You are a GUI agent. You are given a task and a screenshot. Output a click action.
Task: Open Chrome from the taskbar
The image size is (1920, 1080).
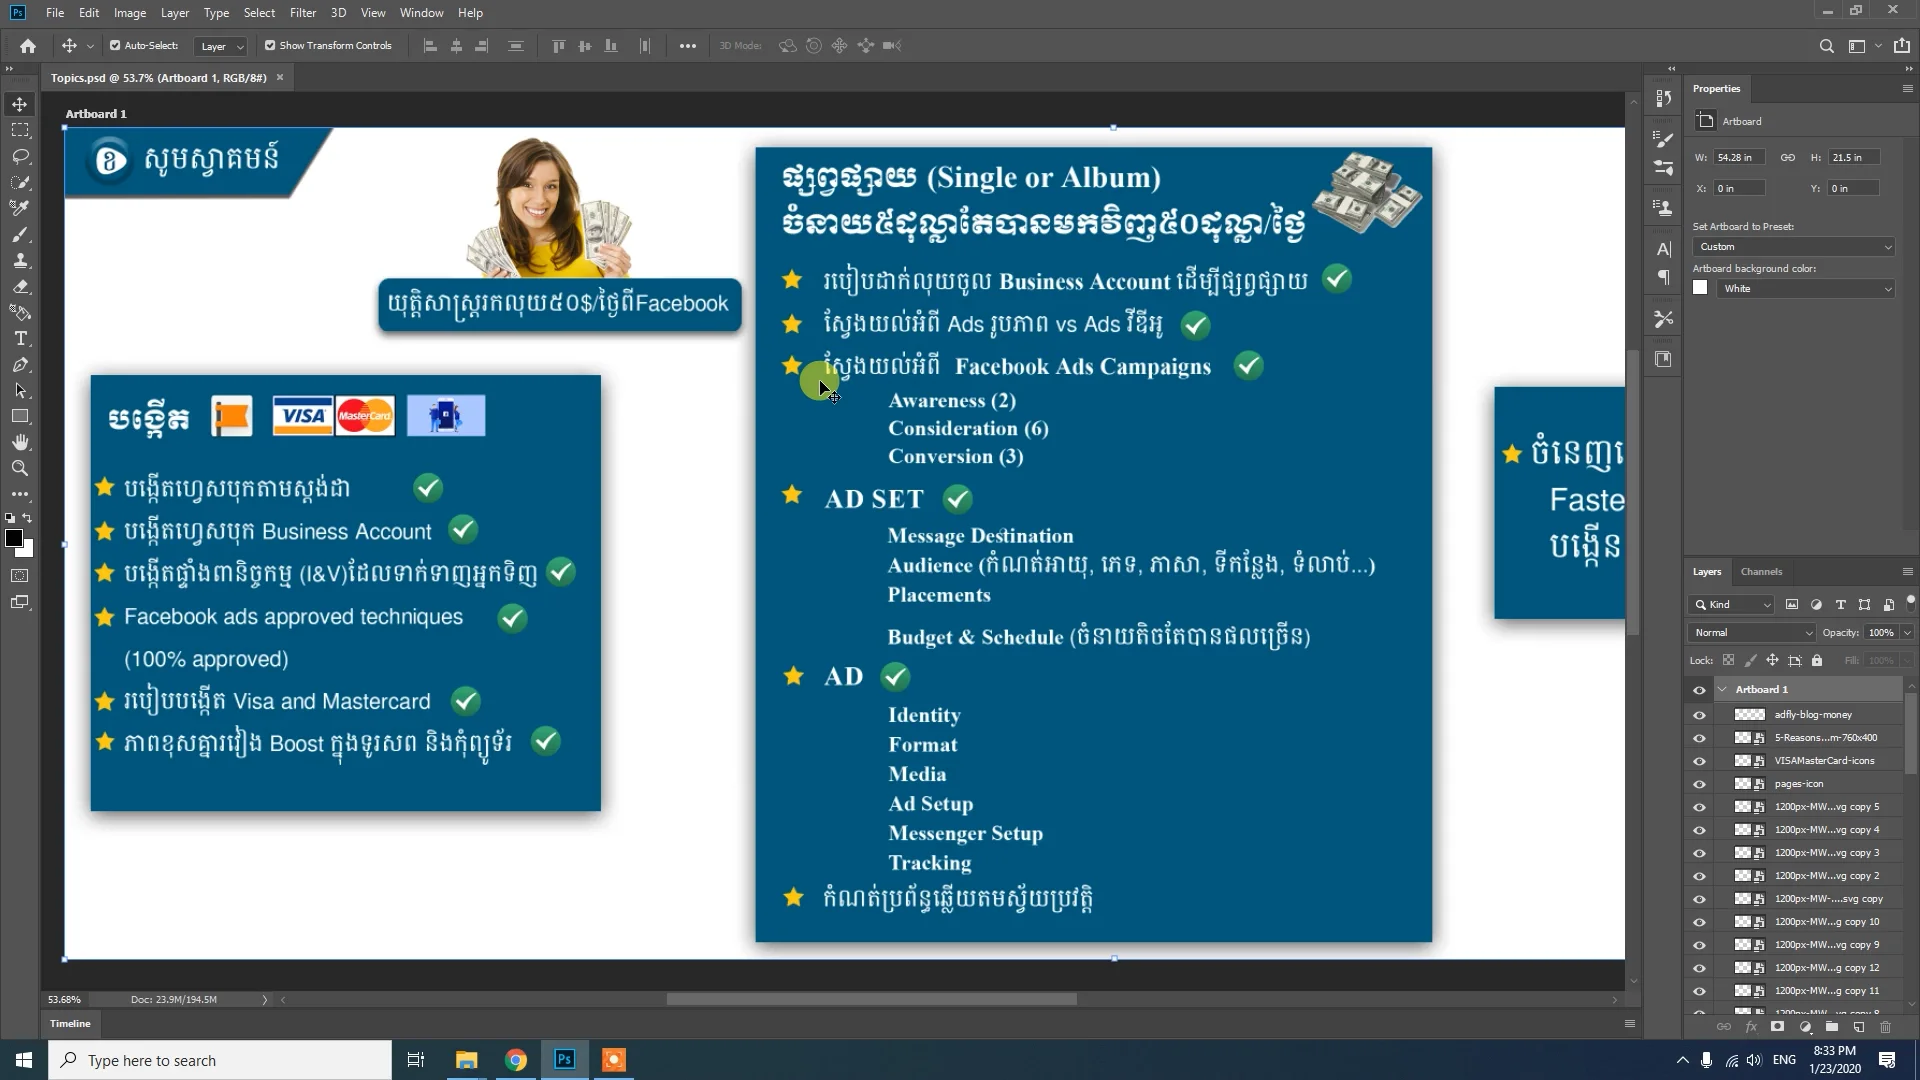pos(516,1060)
